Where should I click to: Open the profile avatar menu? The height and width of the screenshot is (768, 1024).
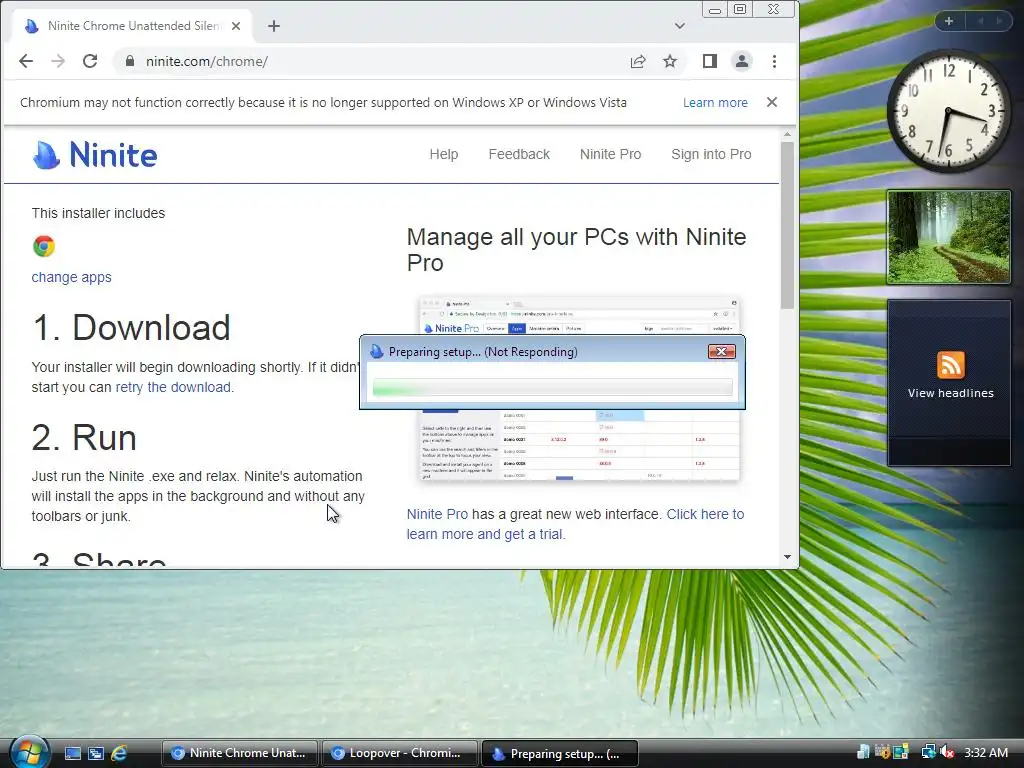(742, 61)
